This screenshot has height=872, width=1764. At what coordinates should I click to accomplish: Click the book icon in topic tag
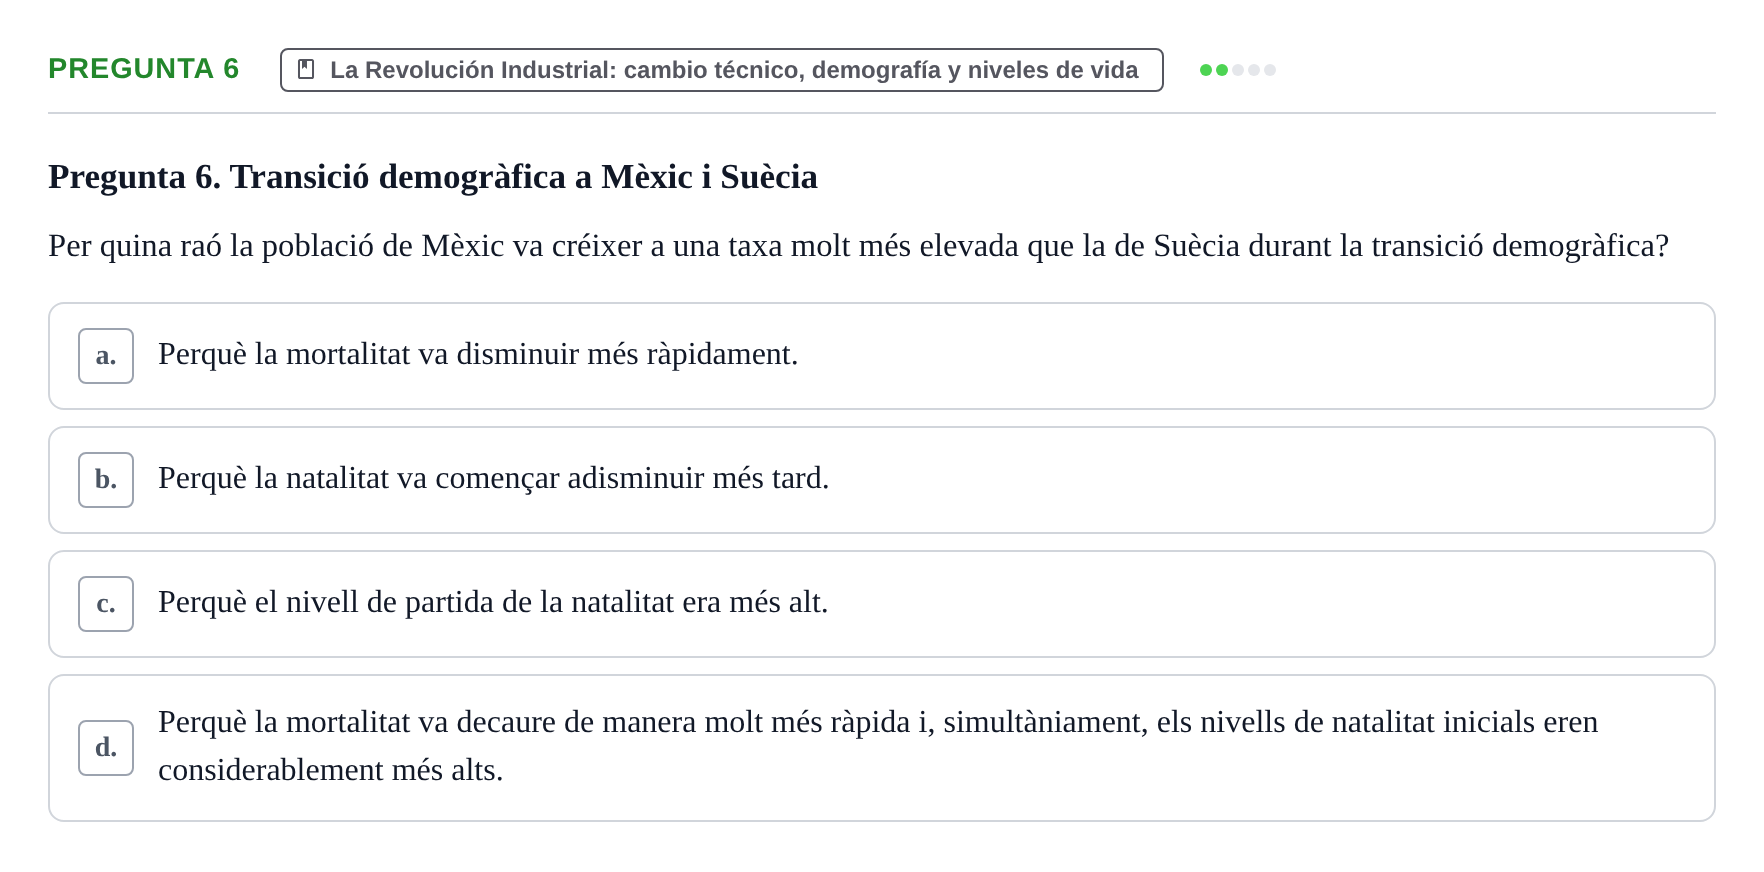point(306,70)
